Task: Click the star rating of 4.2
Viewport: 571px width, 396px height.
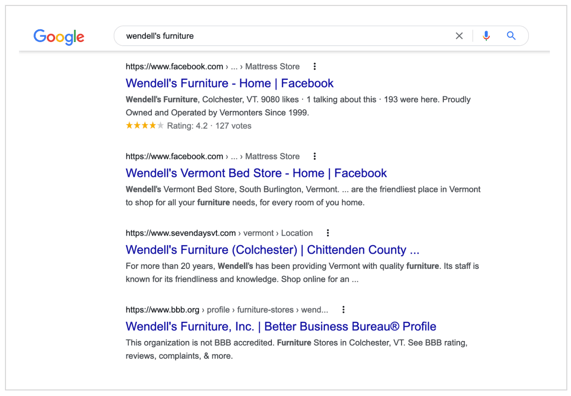Action: [145, 126]
